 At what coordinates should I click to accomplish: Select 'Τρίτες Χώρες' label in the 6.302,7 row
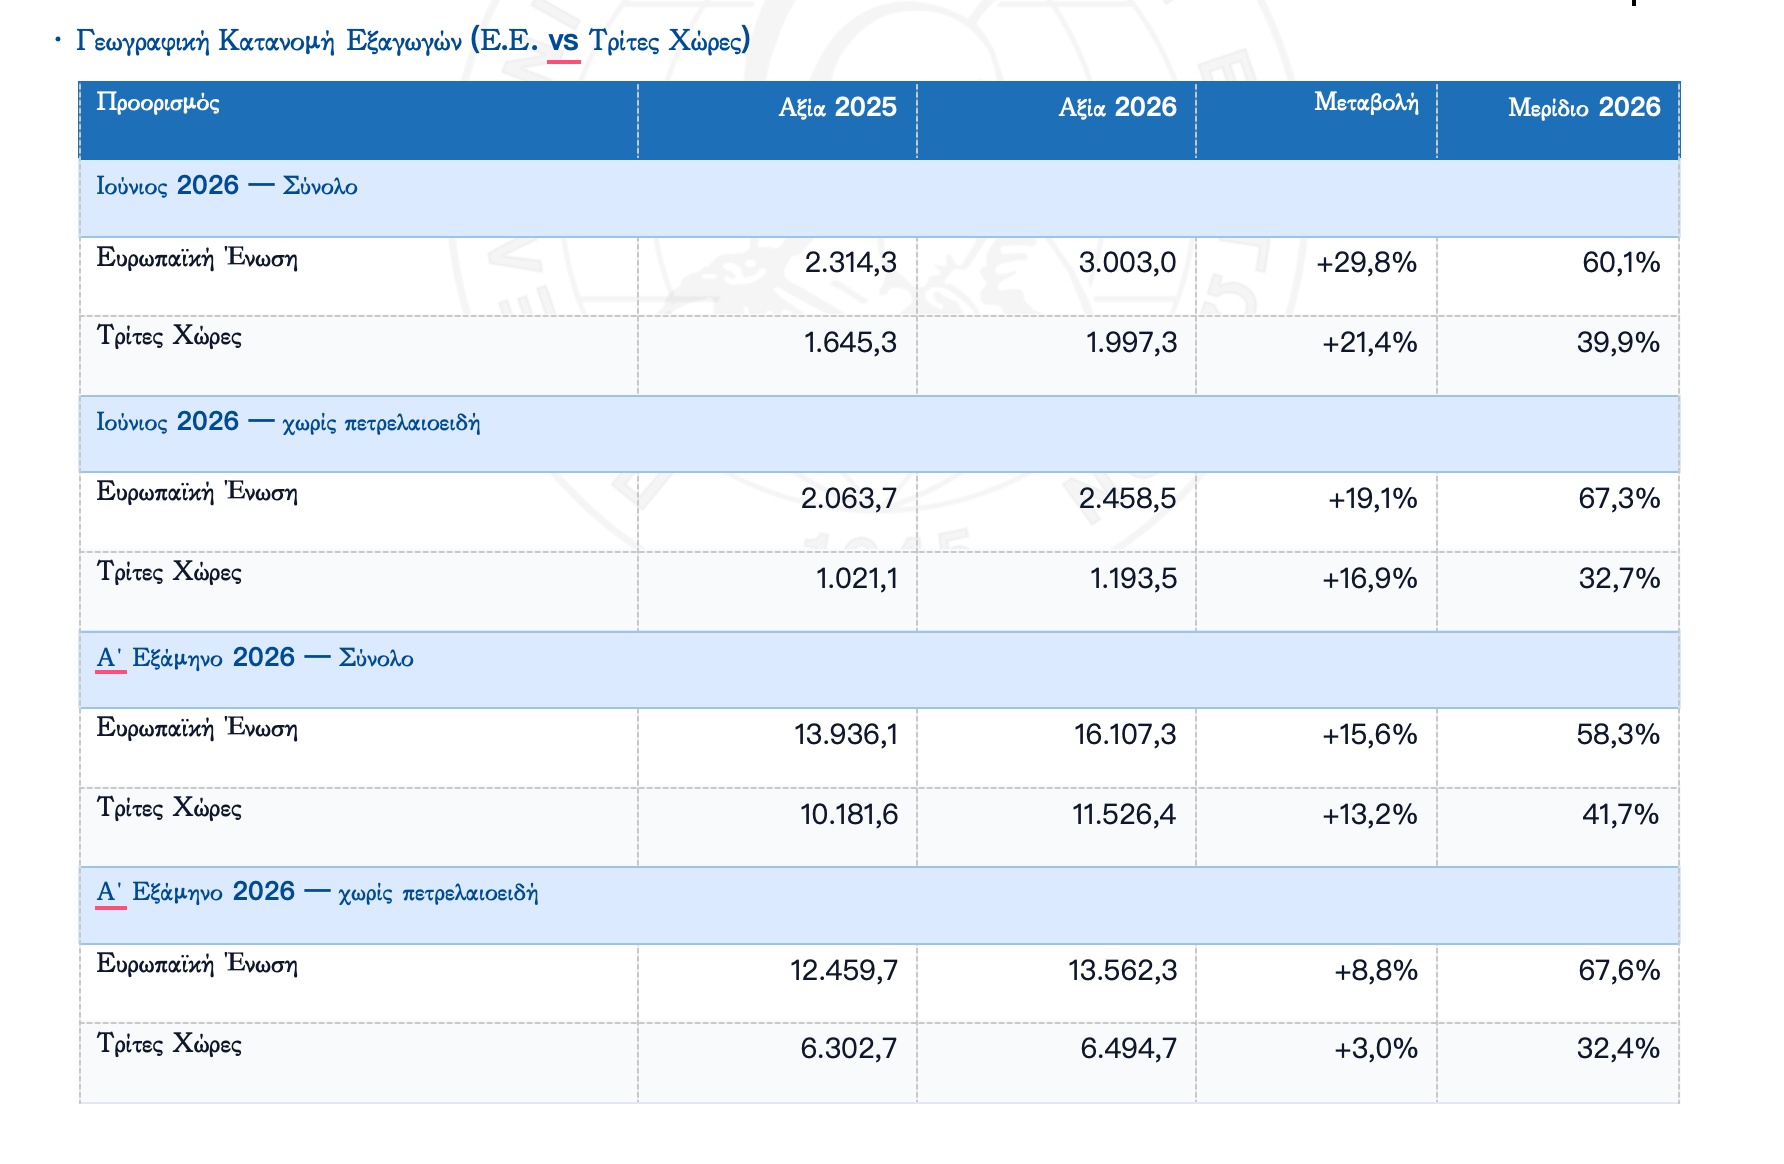point(169,1044)
